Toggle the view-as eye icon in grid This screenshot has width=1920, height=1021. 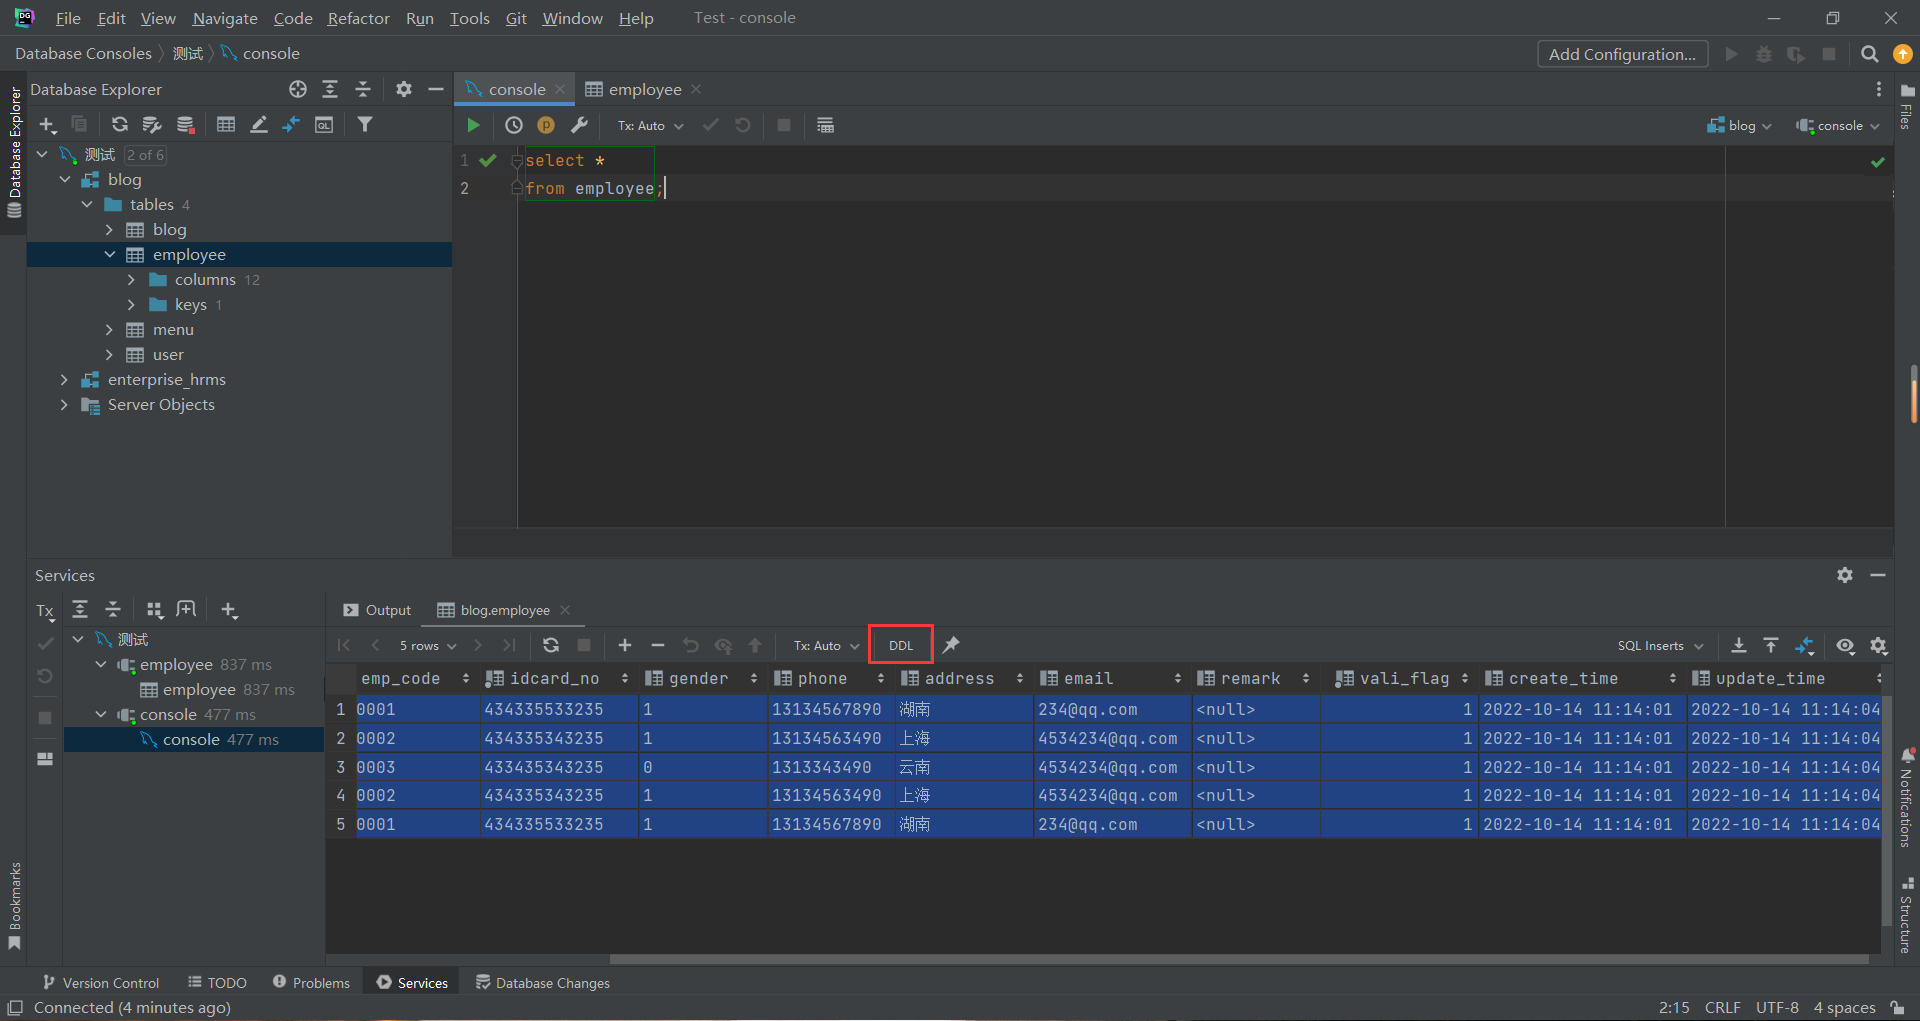tap(1846, 645)
